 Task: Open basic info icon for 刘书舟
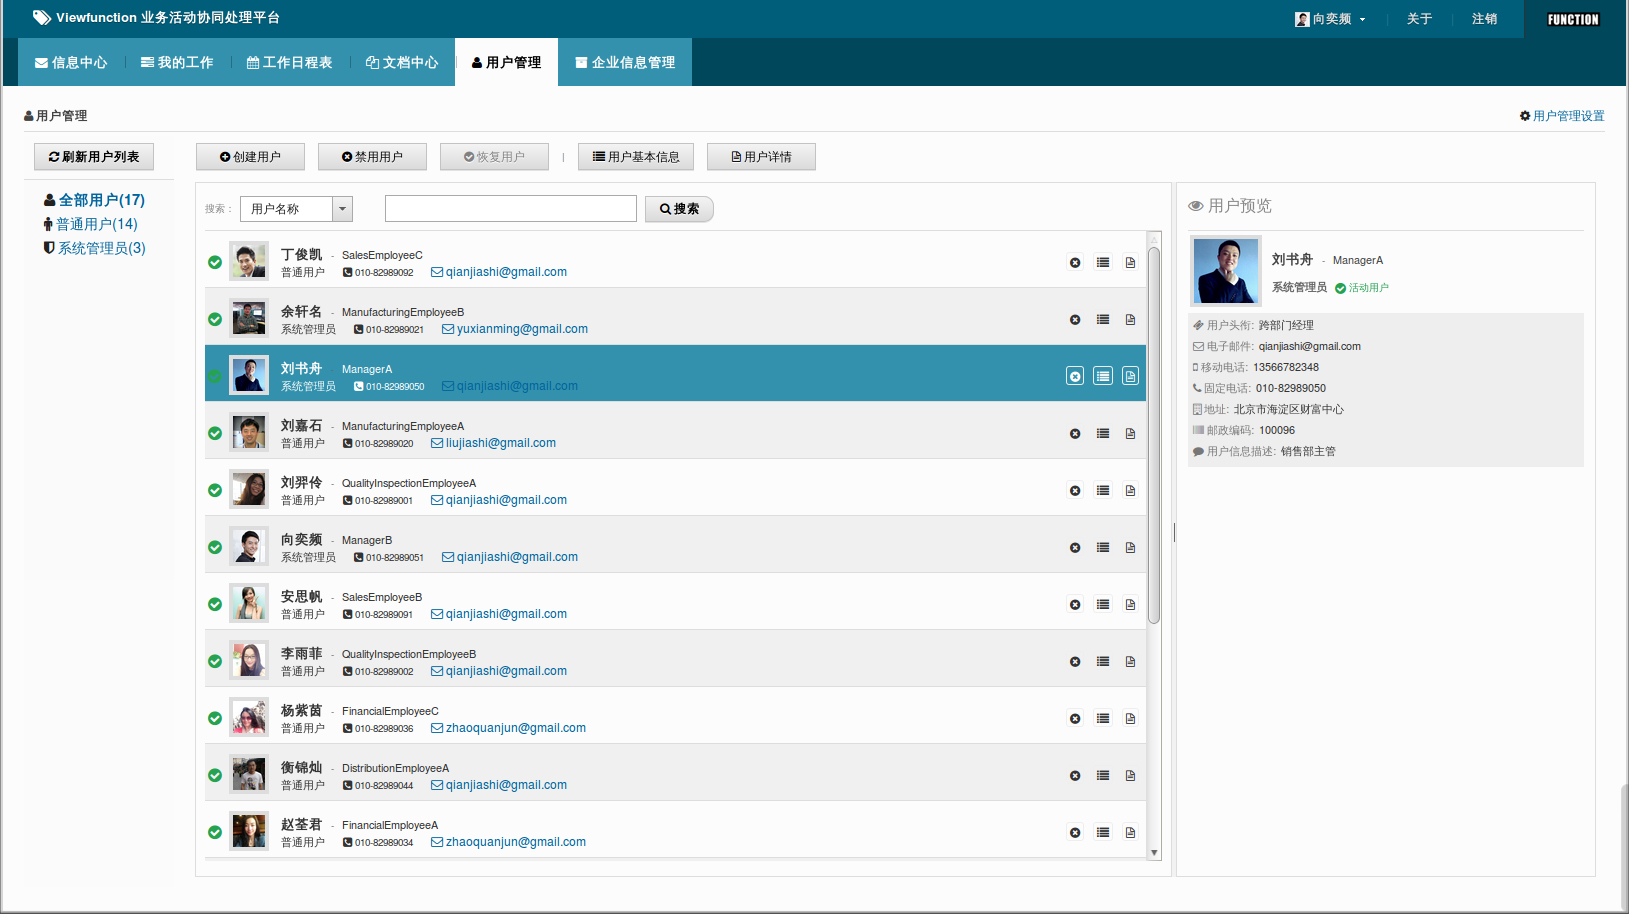coord(1103,376)
